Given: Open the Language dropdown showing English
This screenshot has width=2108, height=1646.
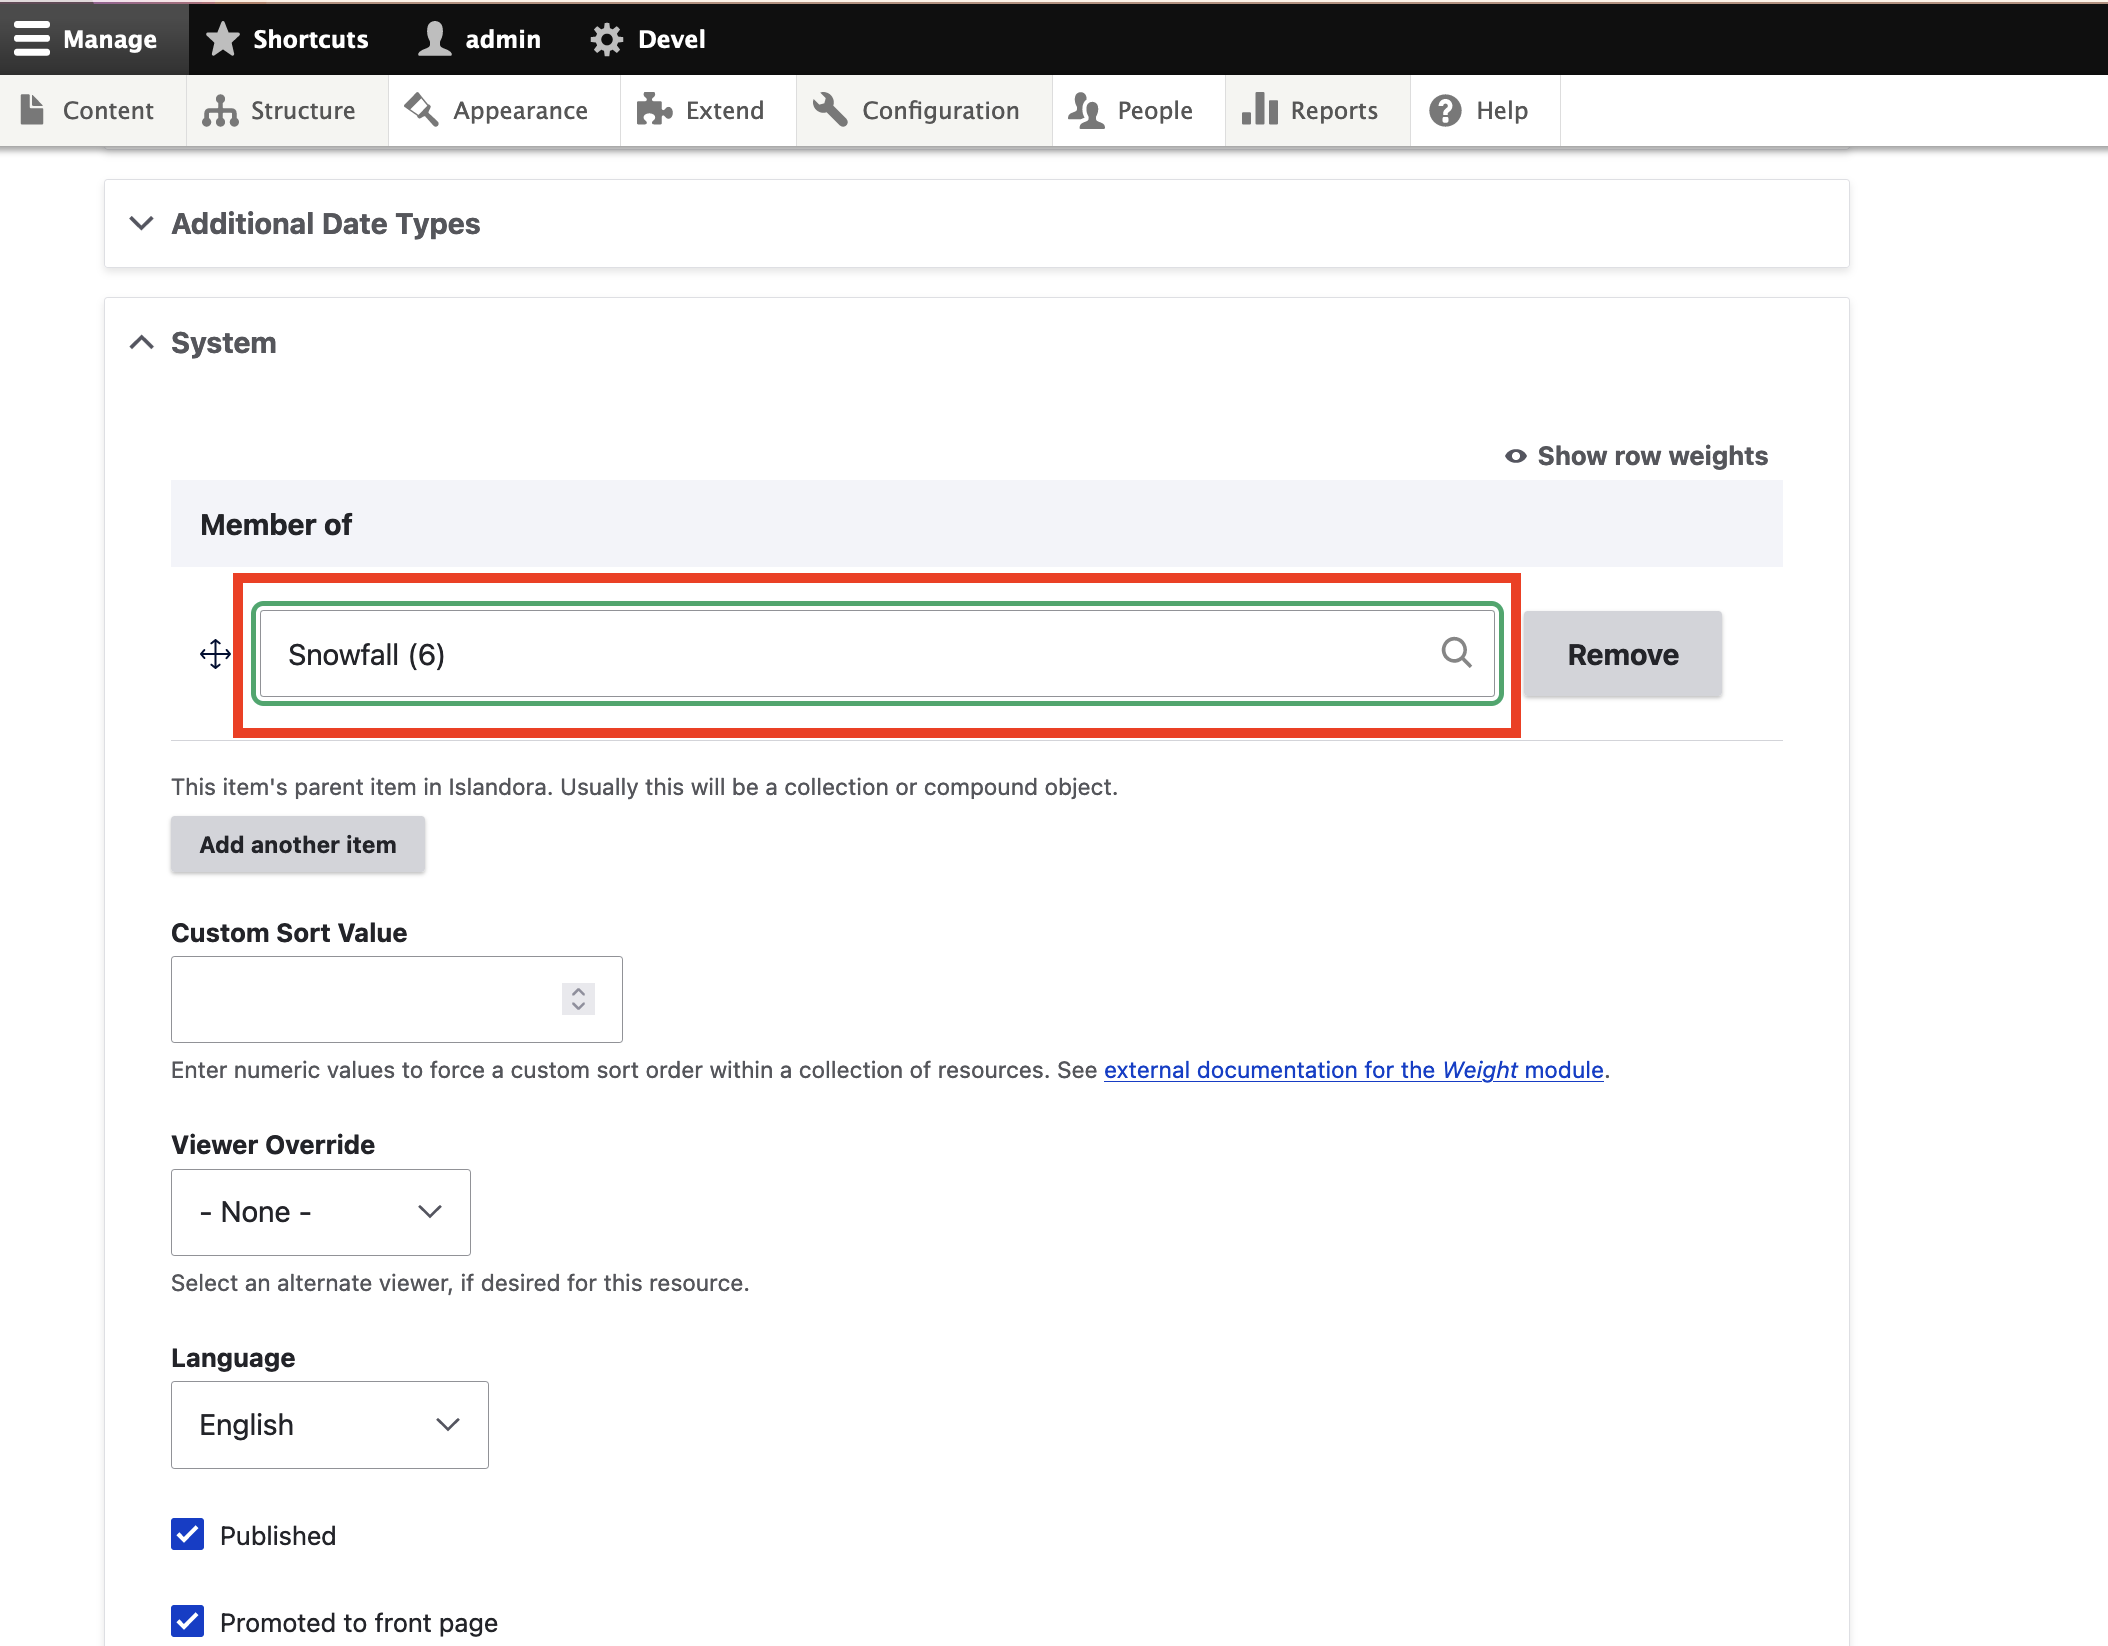Looking at the screenshot, I should pos(329,1424).
